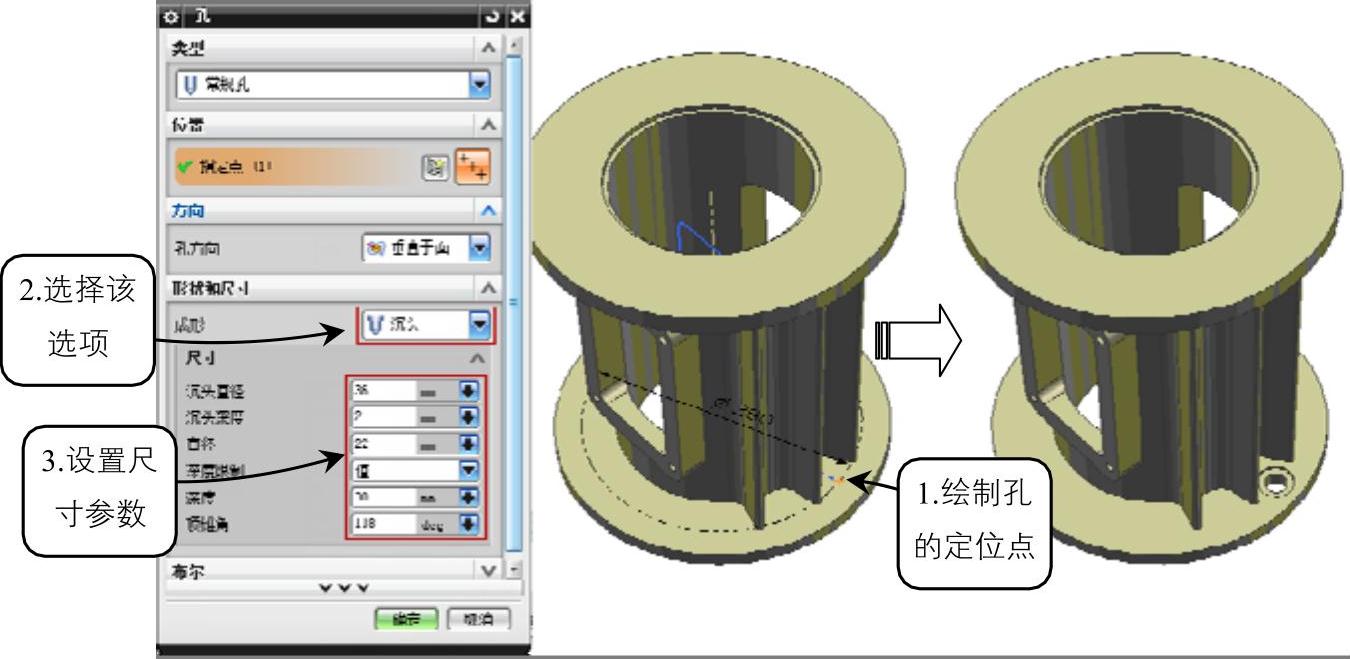Close the hole dialog window
Screen dimensions: 1350x659
(x=516, y=16)
